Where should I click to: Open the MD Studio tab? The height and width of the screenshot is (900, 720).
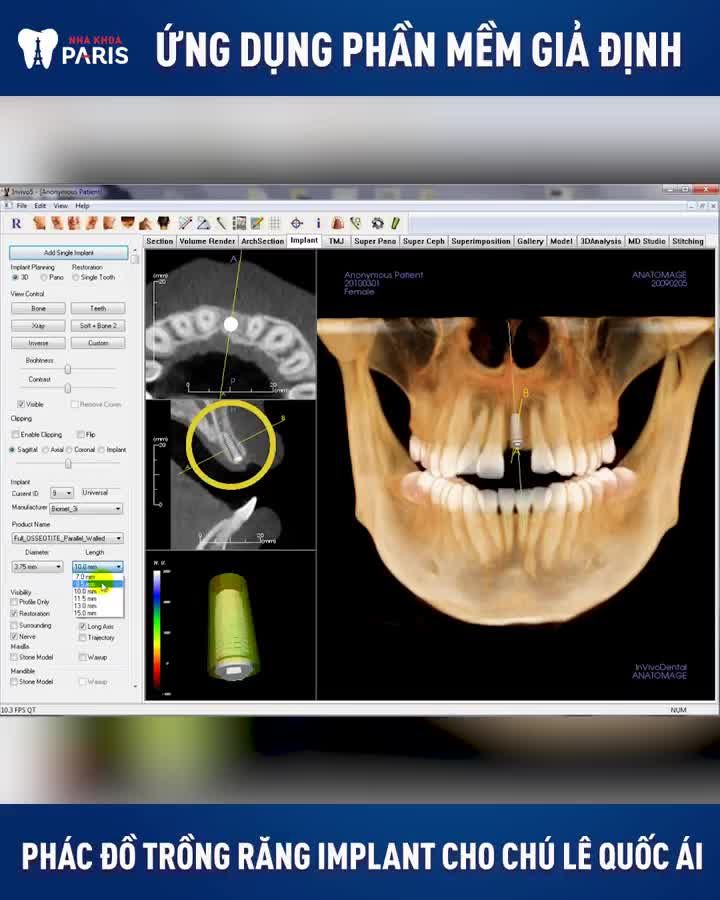click(647, 241)
